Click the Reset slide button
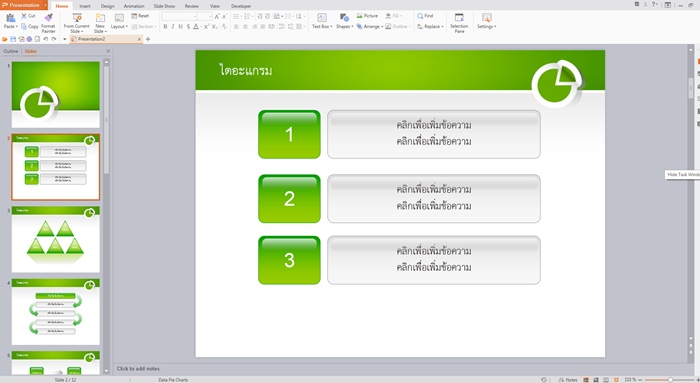 click(x=140, y=16)
